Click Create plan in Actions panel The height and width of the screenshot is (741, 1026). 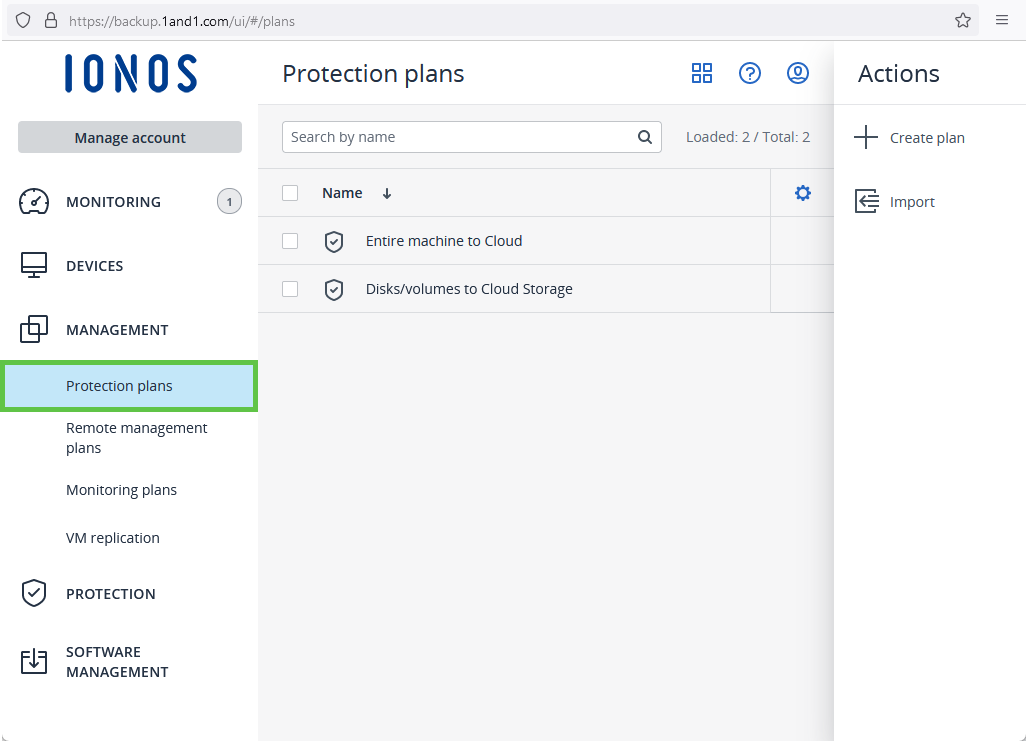tap(926, 138)
